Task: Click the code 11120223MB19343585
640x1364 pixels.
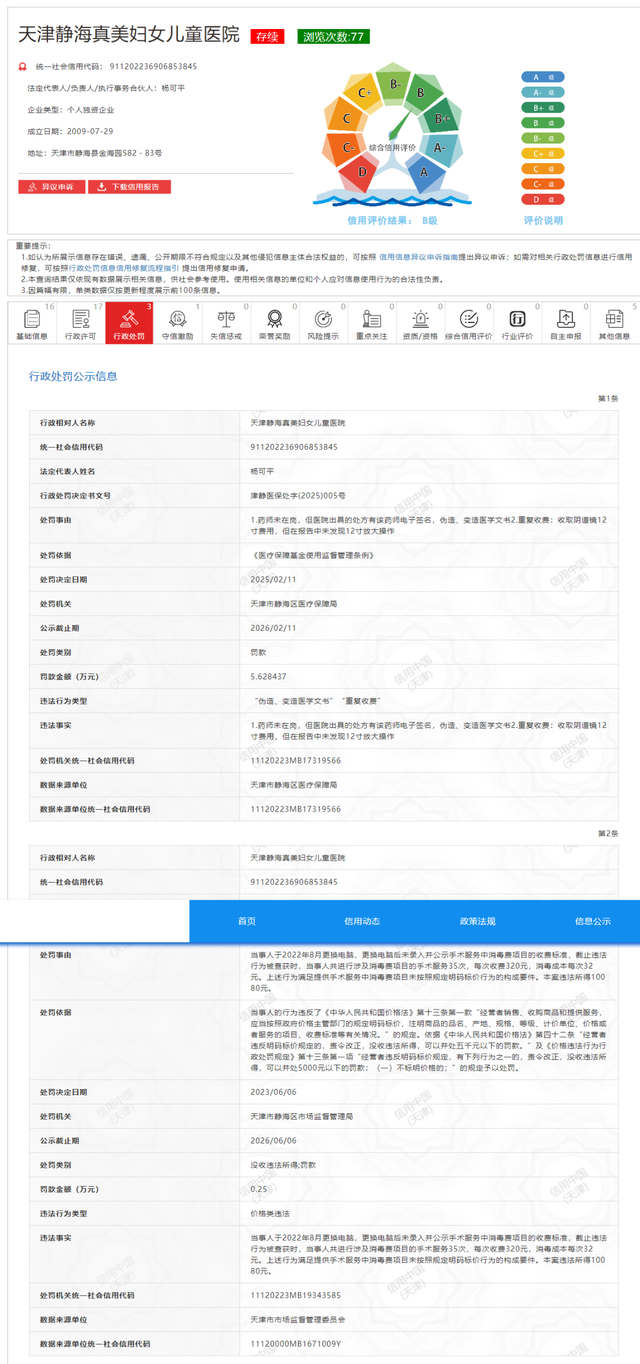Action: click(295, 1295)
